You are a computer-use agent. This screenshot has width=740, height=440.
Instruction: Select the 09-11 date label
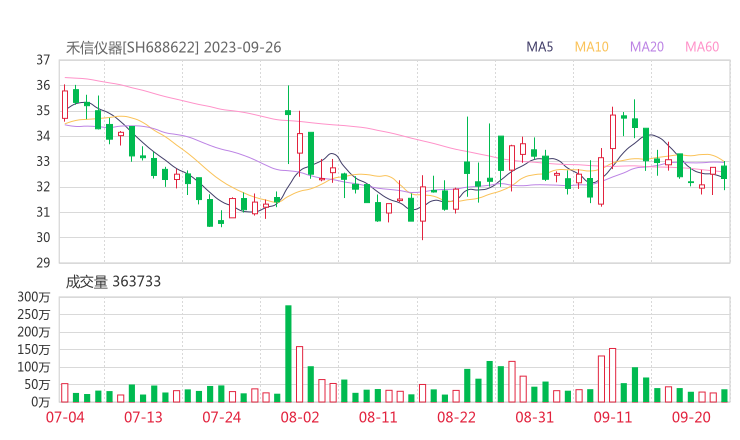pyautogui.click(x=613, y=417)
